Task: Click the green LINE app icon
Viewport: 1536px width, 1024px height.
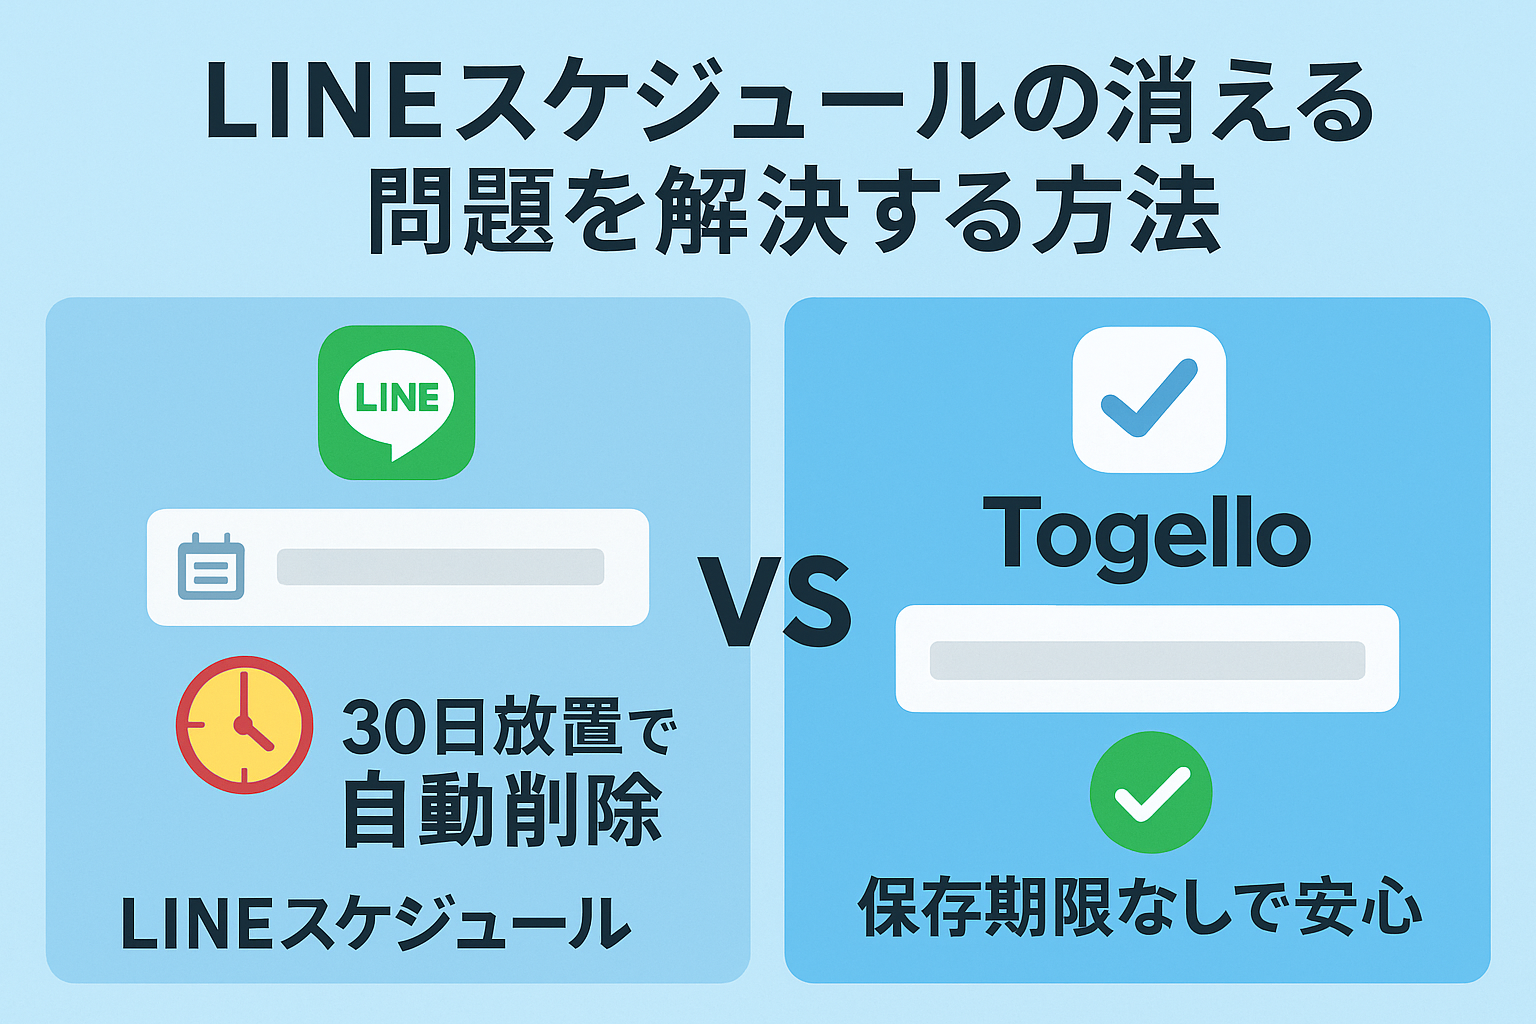Action: tap(396, 402)
